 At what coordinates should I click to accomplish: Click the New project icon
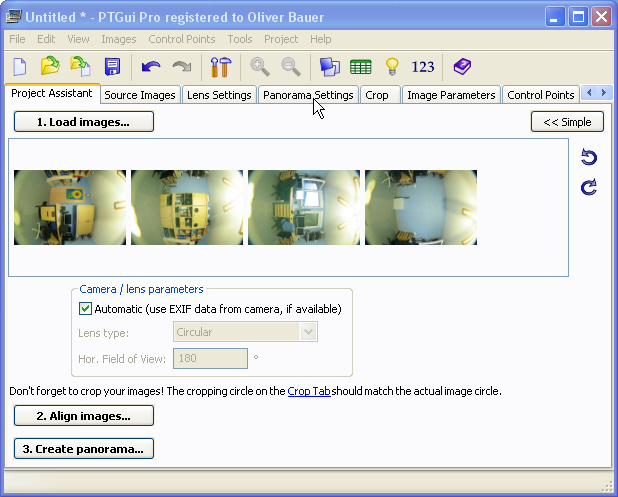pos(20,67)
